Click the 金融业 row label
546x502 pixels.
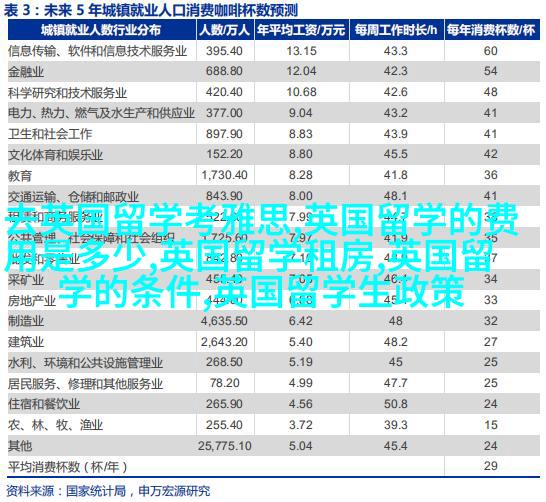coord(26,72)
